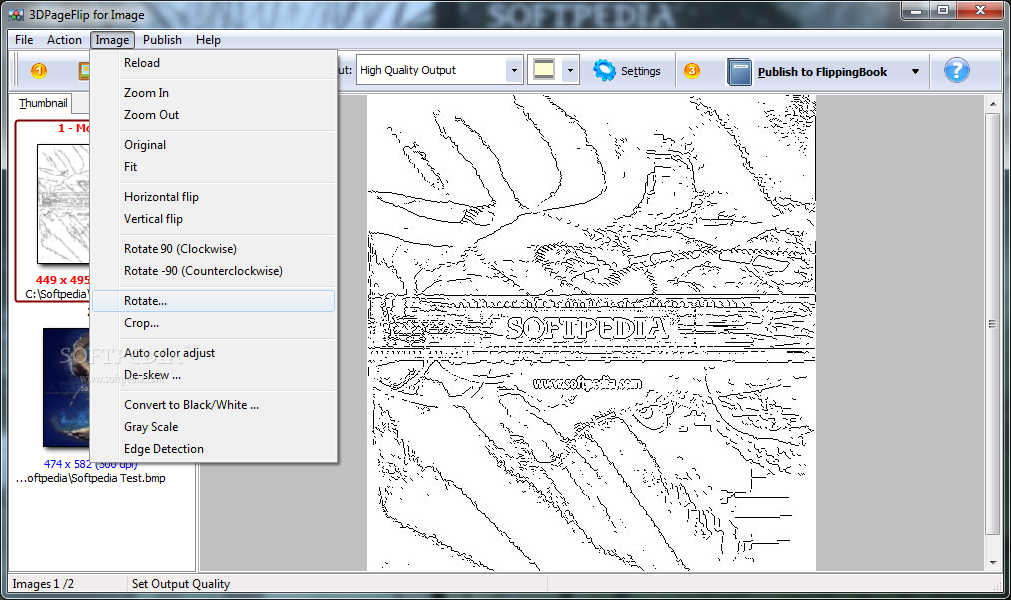
Task: Expand the color swatch dropdown arrow
Action: (570, 70)
